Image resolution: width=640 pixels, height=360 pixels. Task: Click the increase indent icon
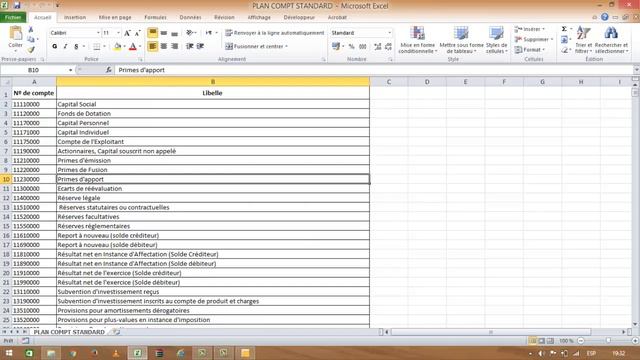click(x=200, y=46)
